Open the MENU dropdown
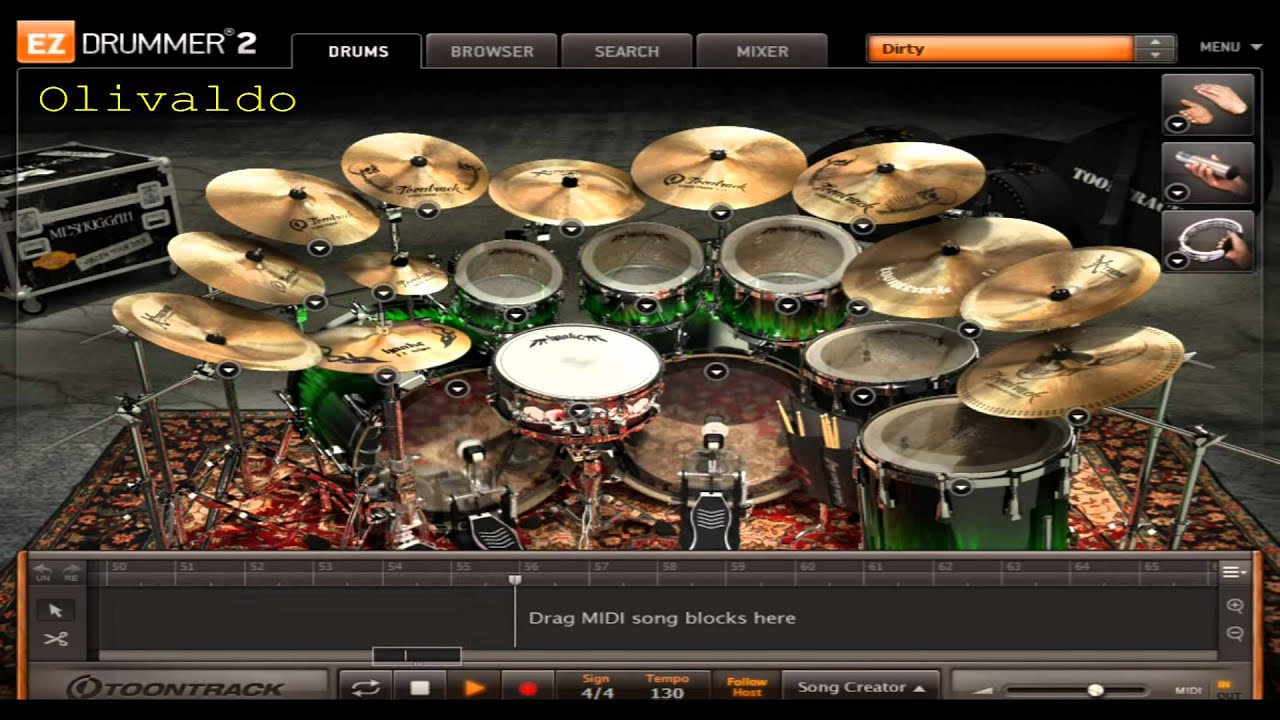The height and width of the screenshot is (720, 1280). click(x=1233, y=47)
